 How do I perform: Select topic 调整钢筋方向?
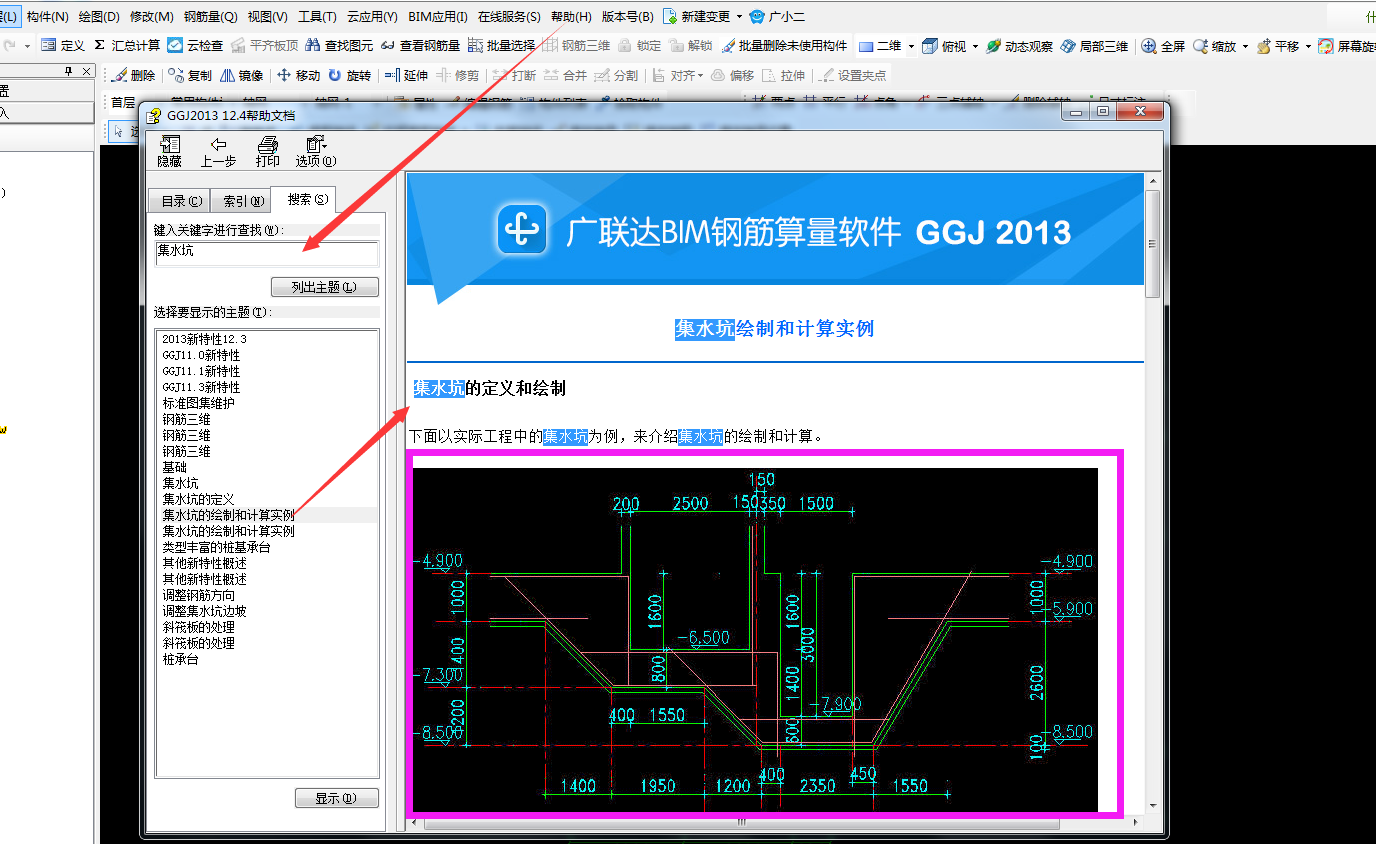[x=198, y=595]
